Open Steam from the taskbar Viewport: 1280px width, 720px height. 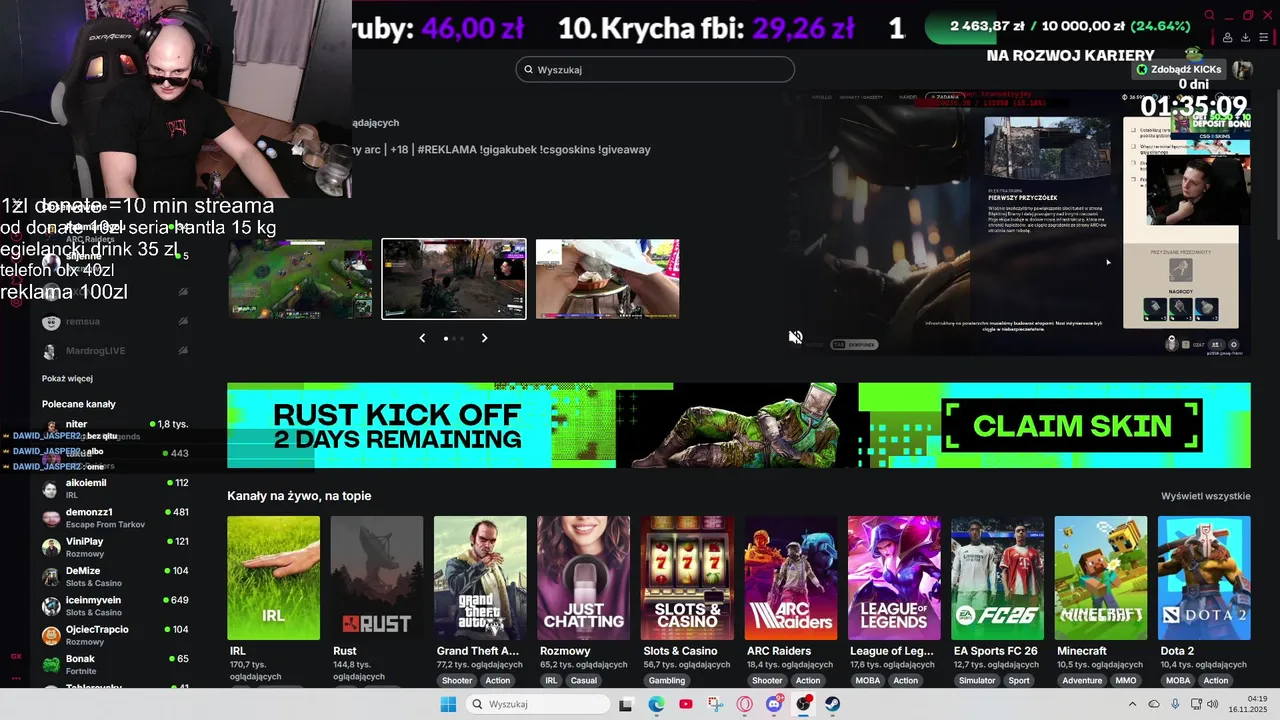pyautogui.click(x=832, y=704)
